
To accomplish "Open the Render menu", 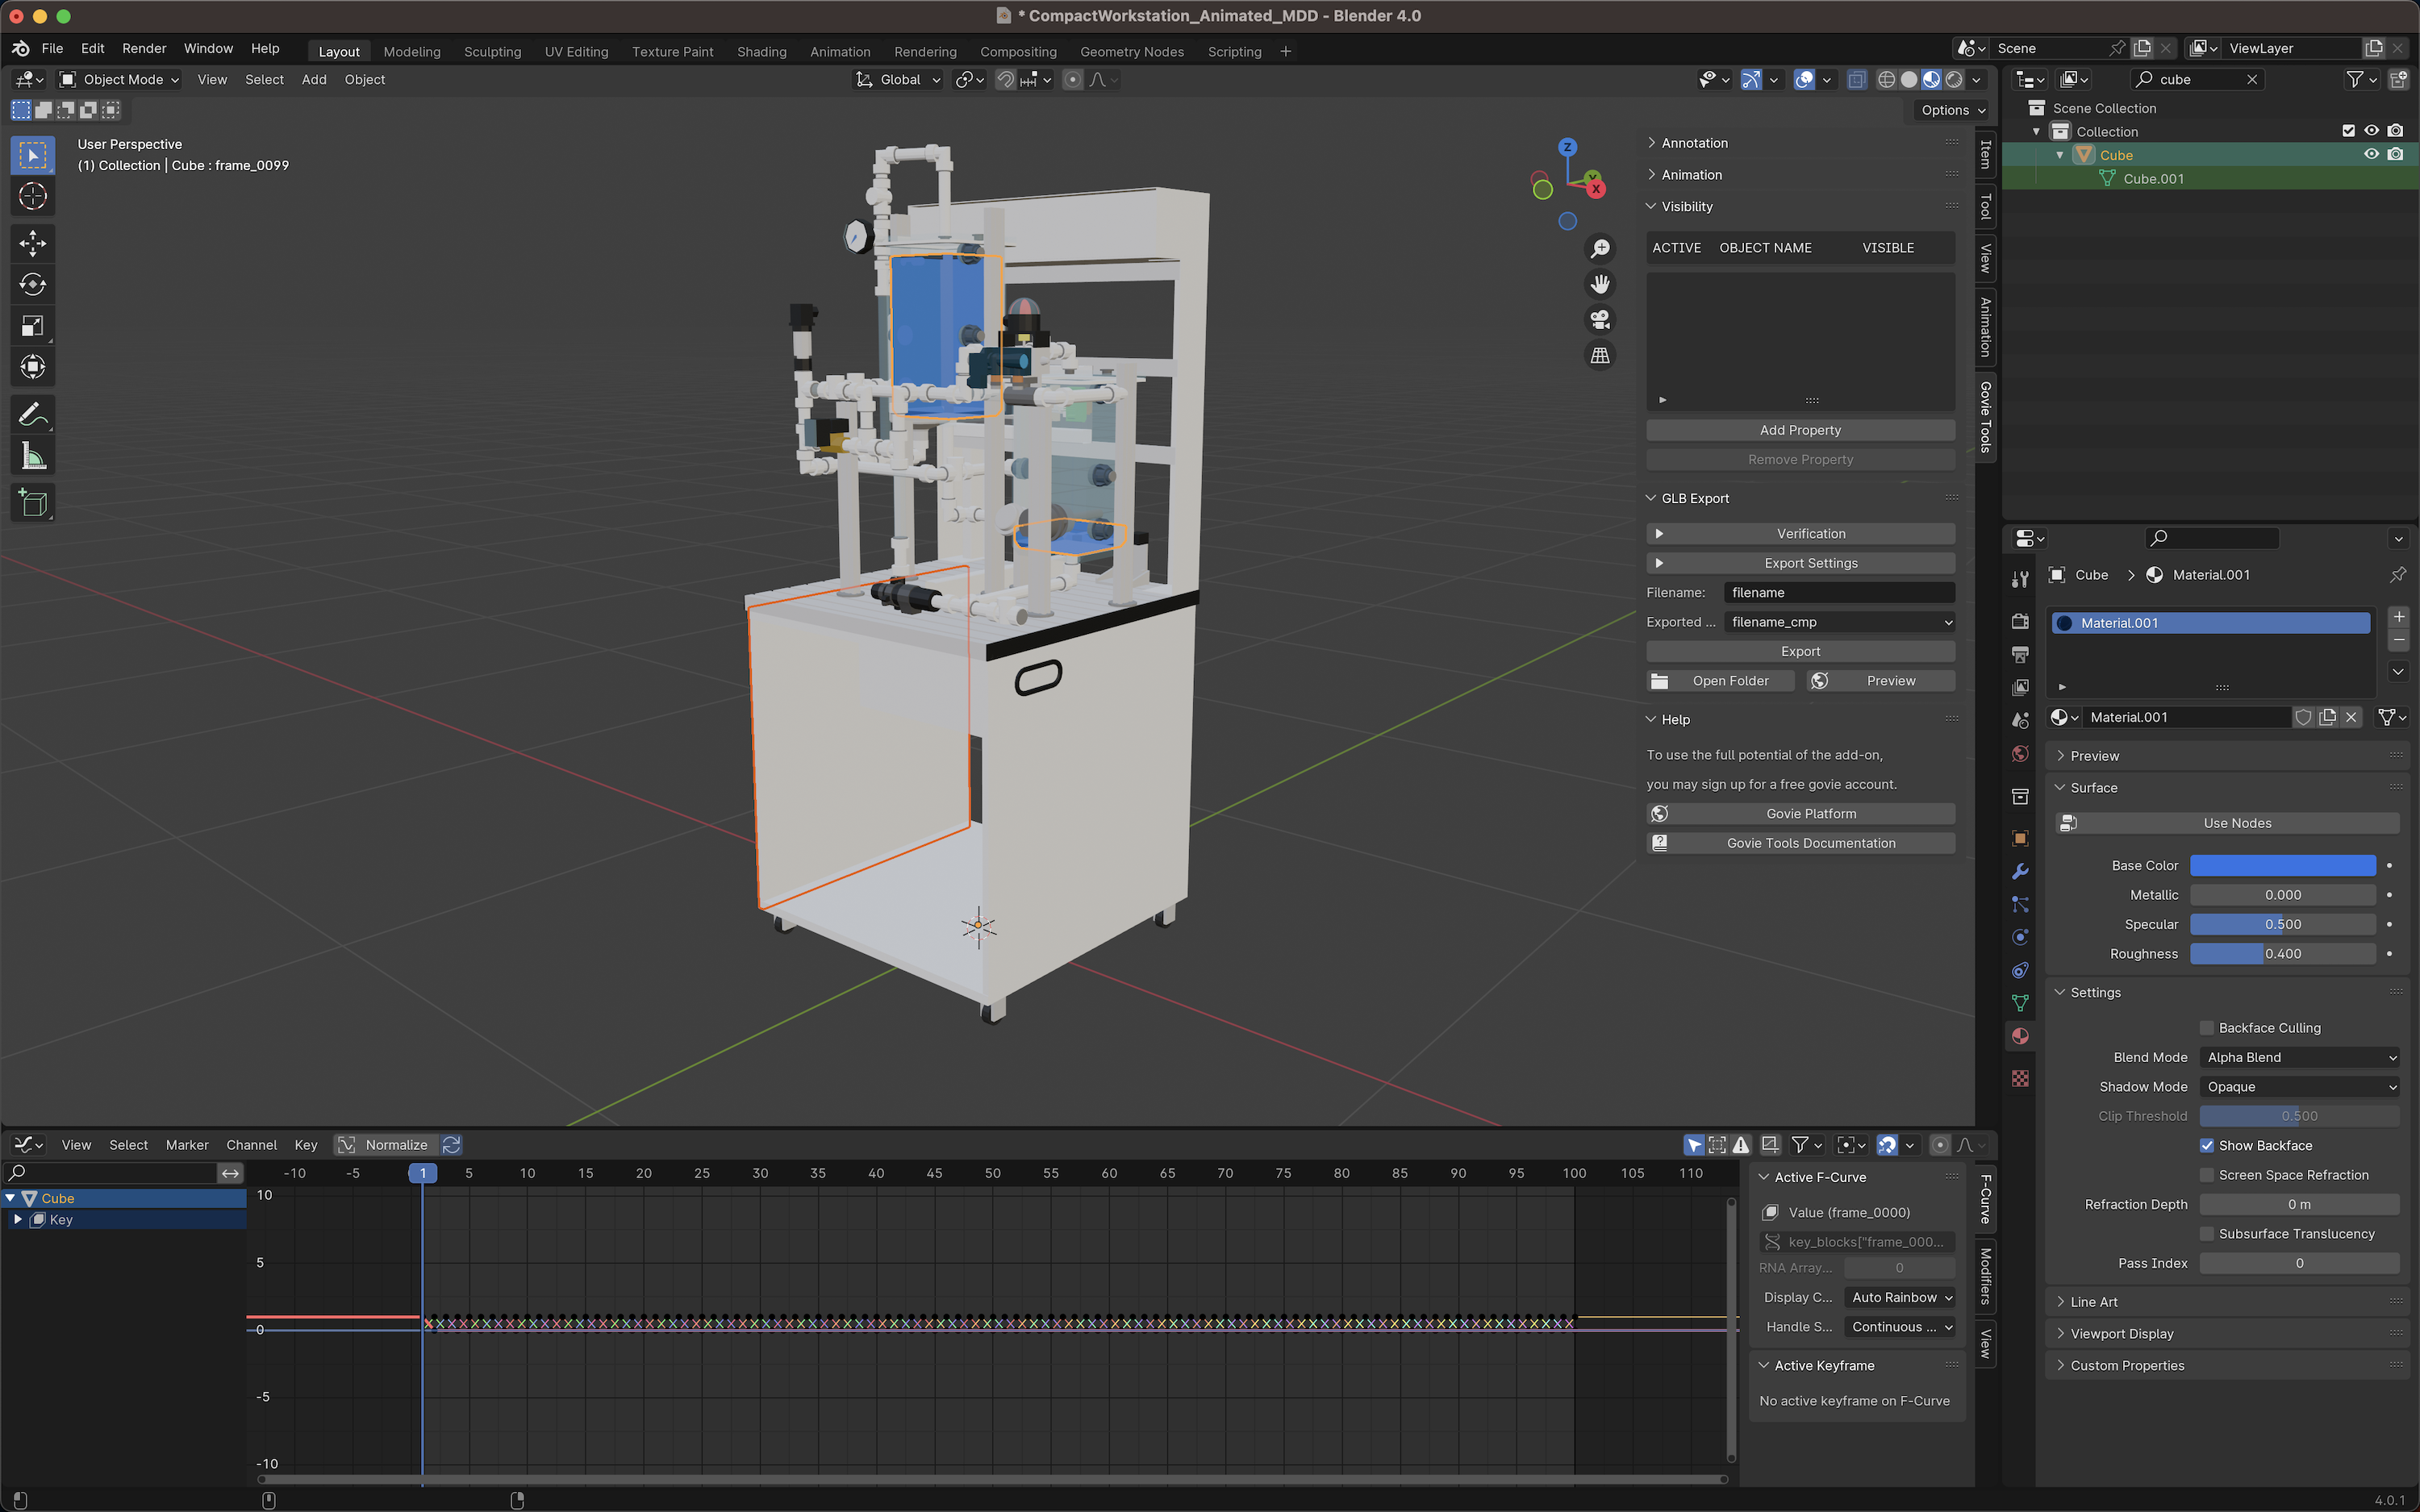I will [x=144, y=48].
